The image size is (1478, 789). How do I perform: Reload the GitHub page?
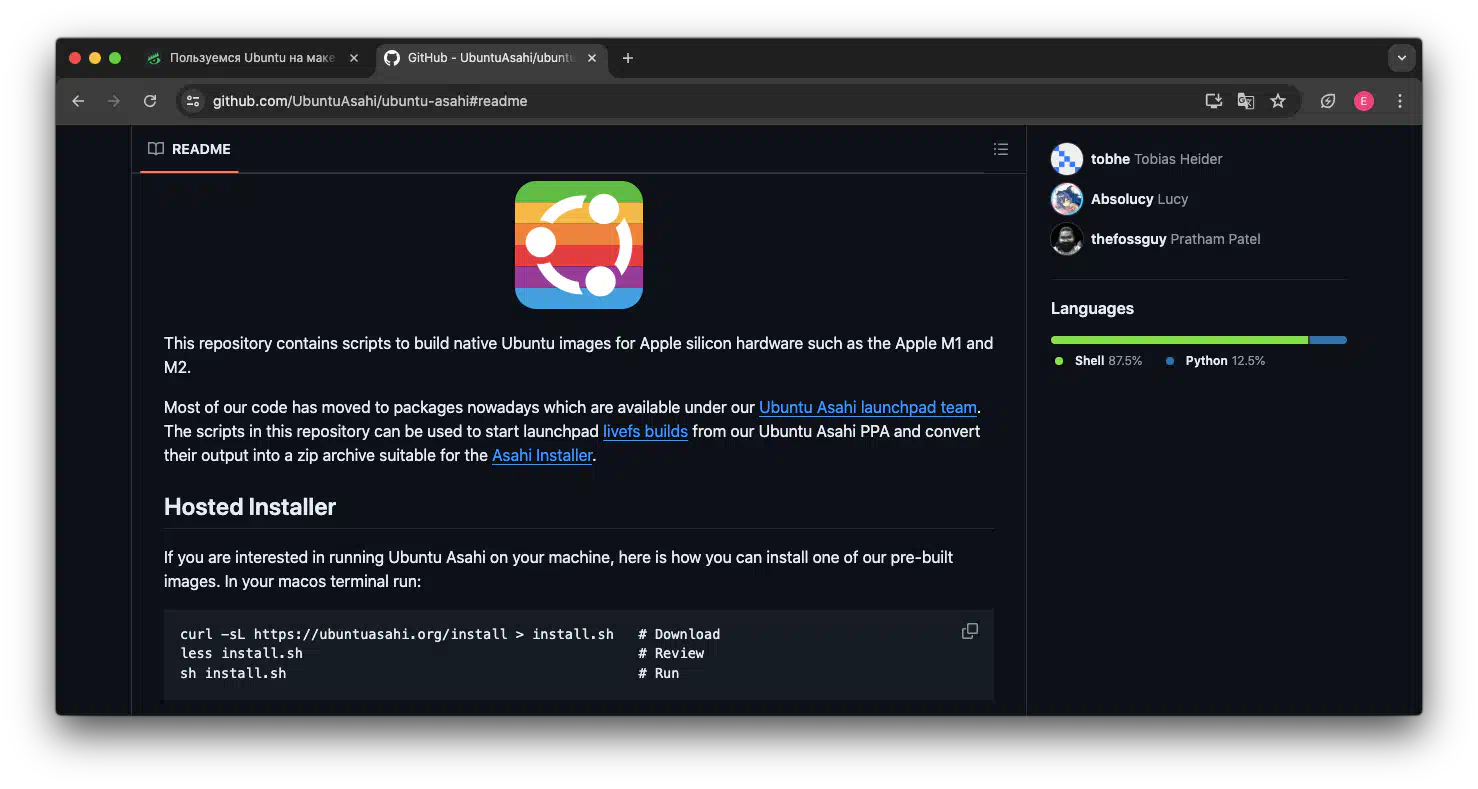coord(150,101)
